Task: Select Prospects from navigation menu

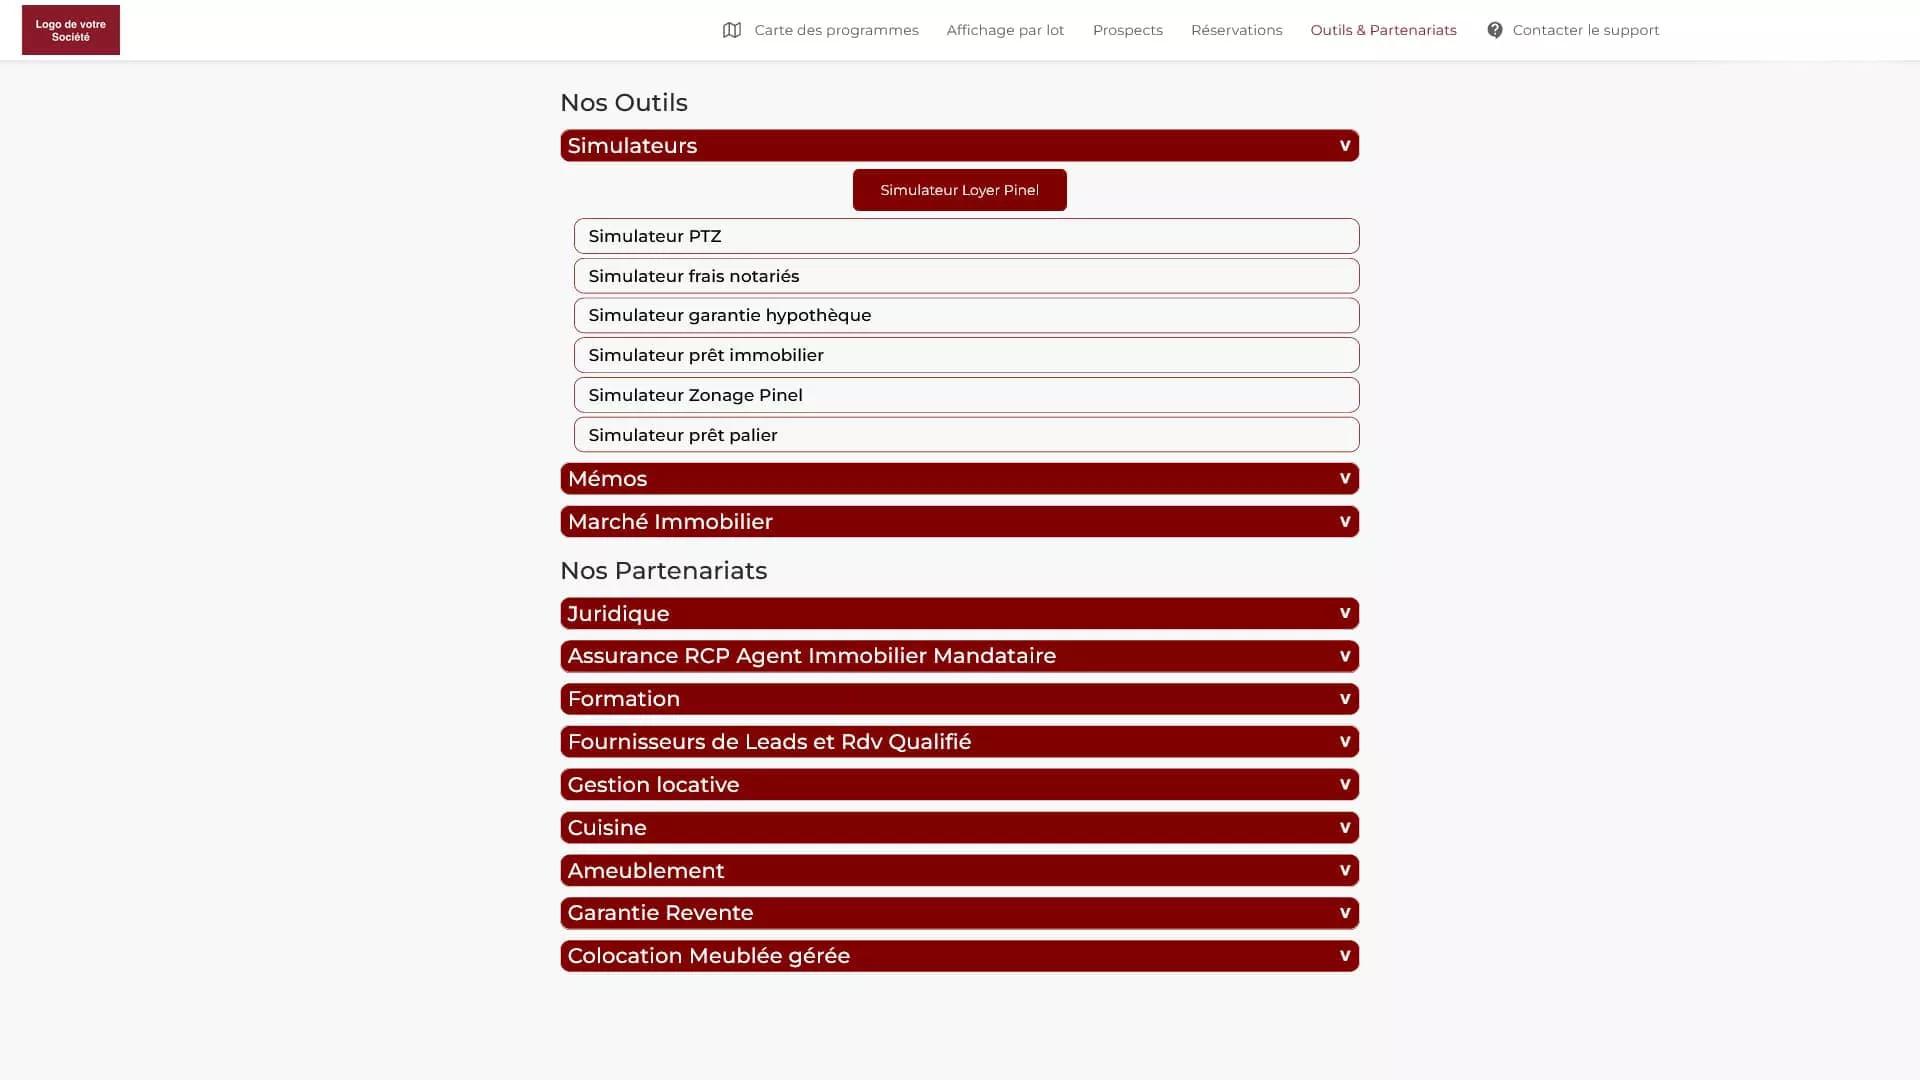Action: [1127, 29]
